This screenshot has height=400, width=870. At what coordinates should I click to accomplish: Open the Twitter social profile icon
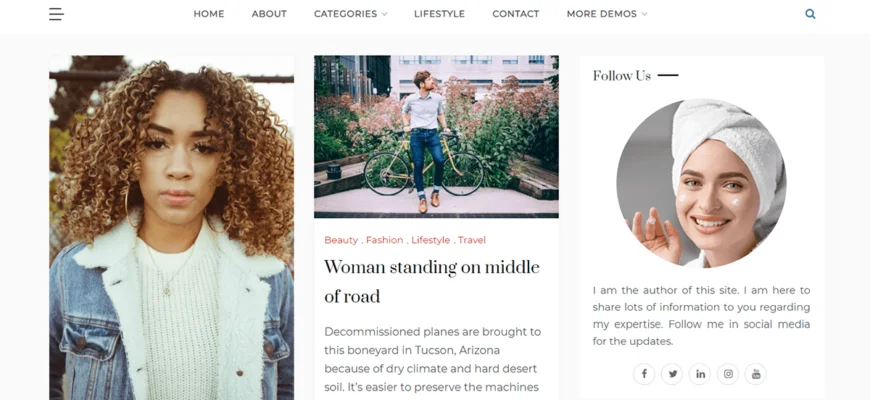click(672, 374)
